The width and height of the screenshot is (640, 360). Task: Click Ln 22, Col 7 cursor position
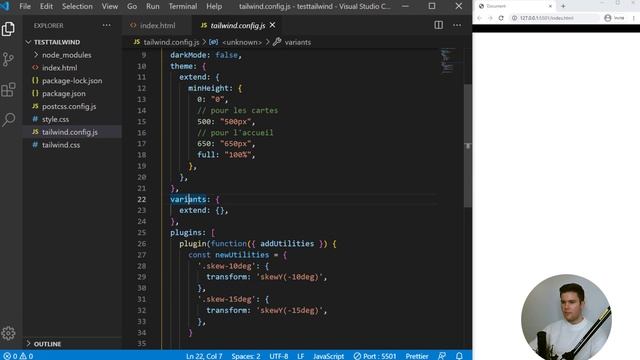204,356
